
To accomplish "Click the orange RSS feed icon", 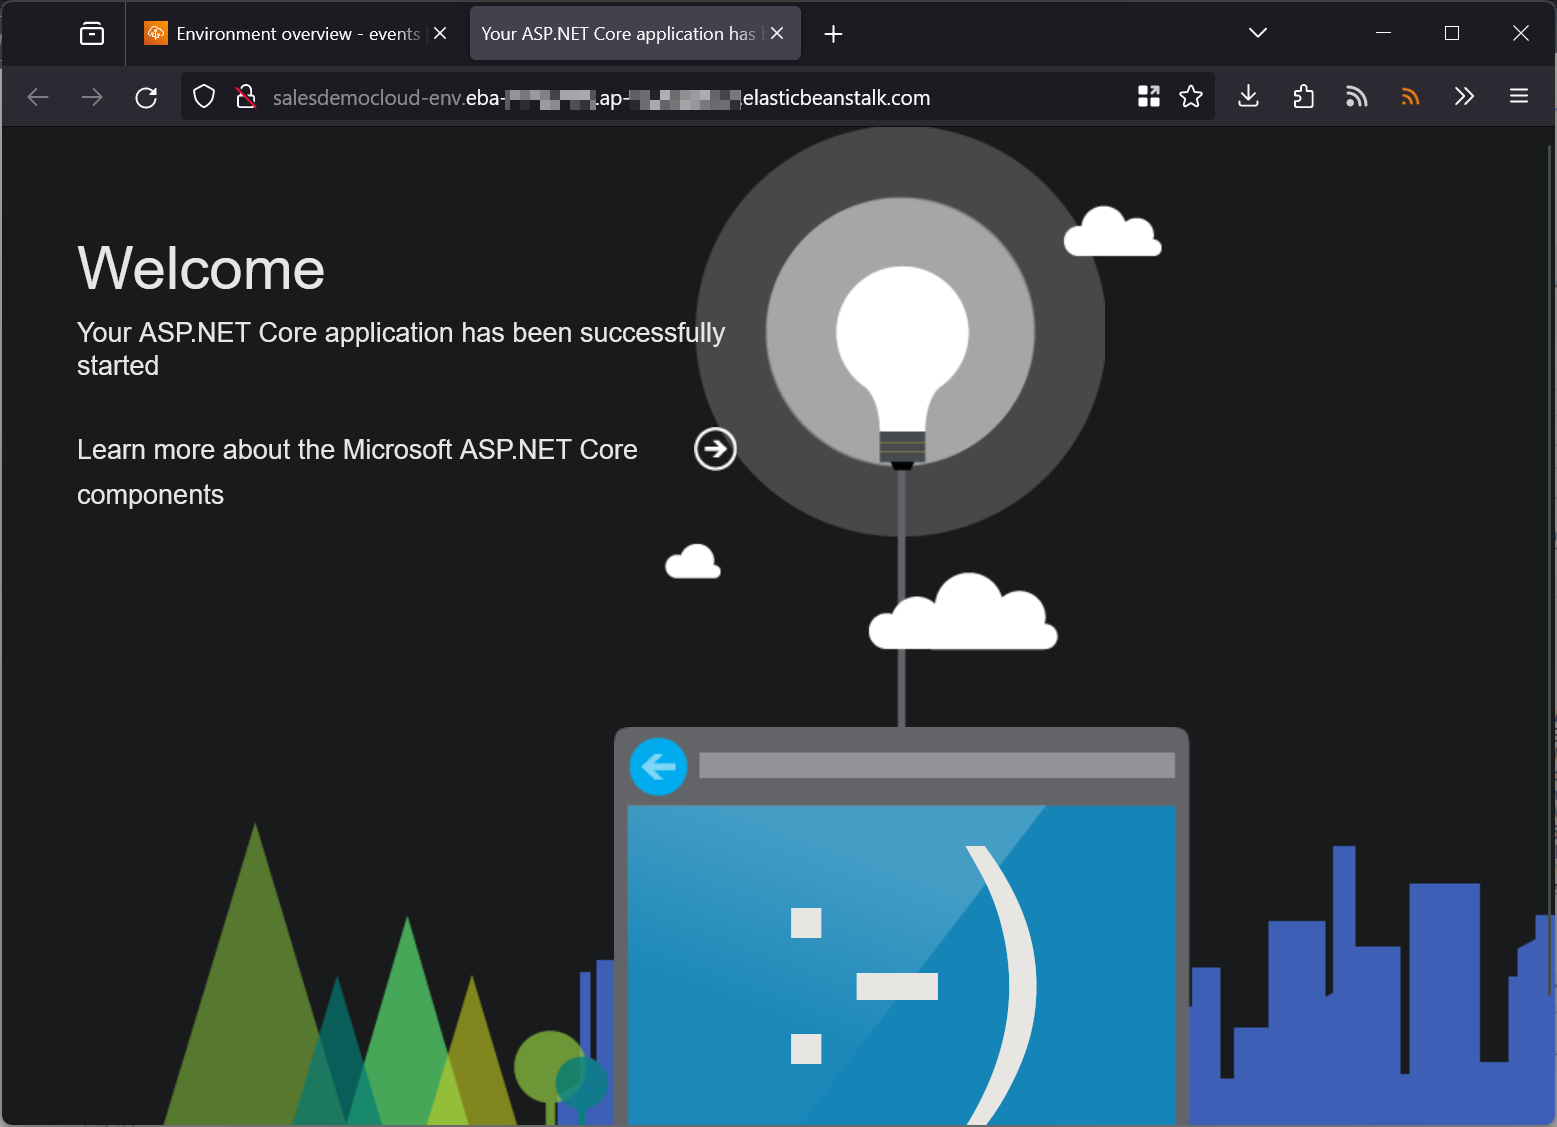I will (x=1410, y=96).
